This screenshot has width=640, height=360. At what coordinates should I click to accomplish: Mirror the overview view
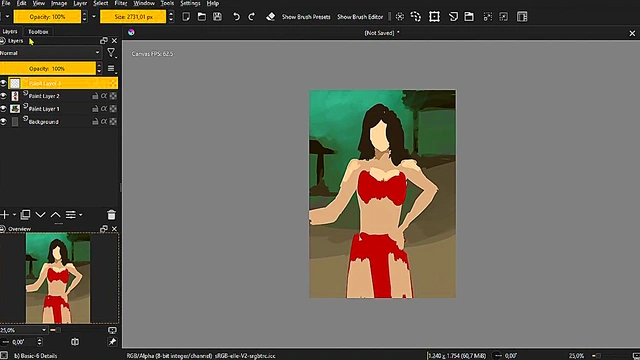pyautogui.click(x=75, y=342)
